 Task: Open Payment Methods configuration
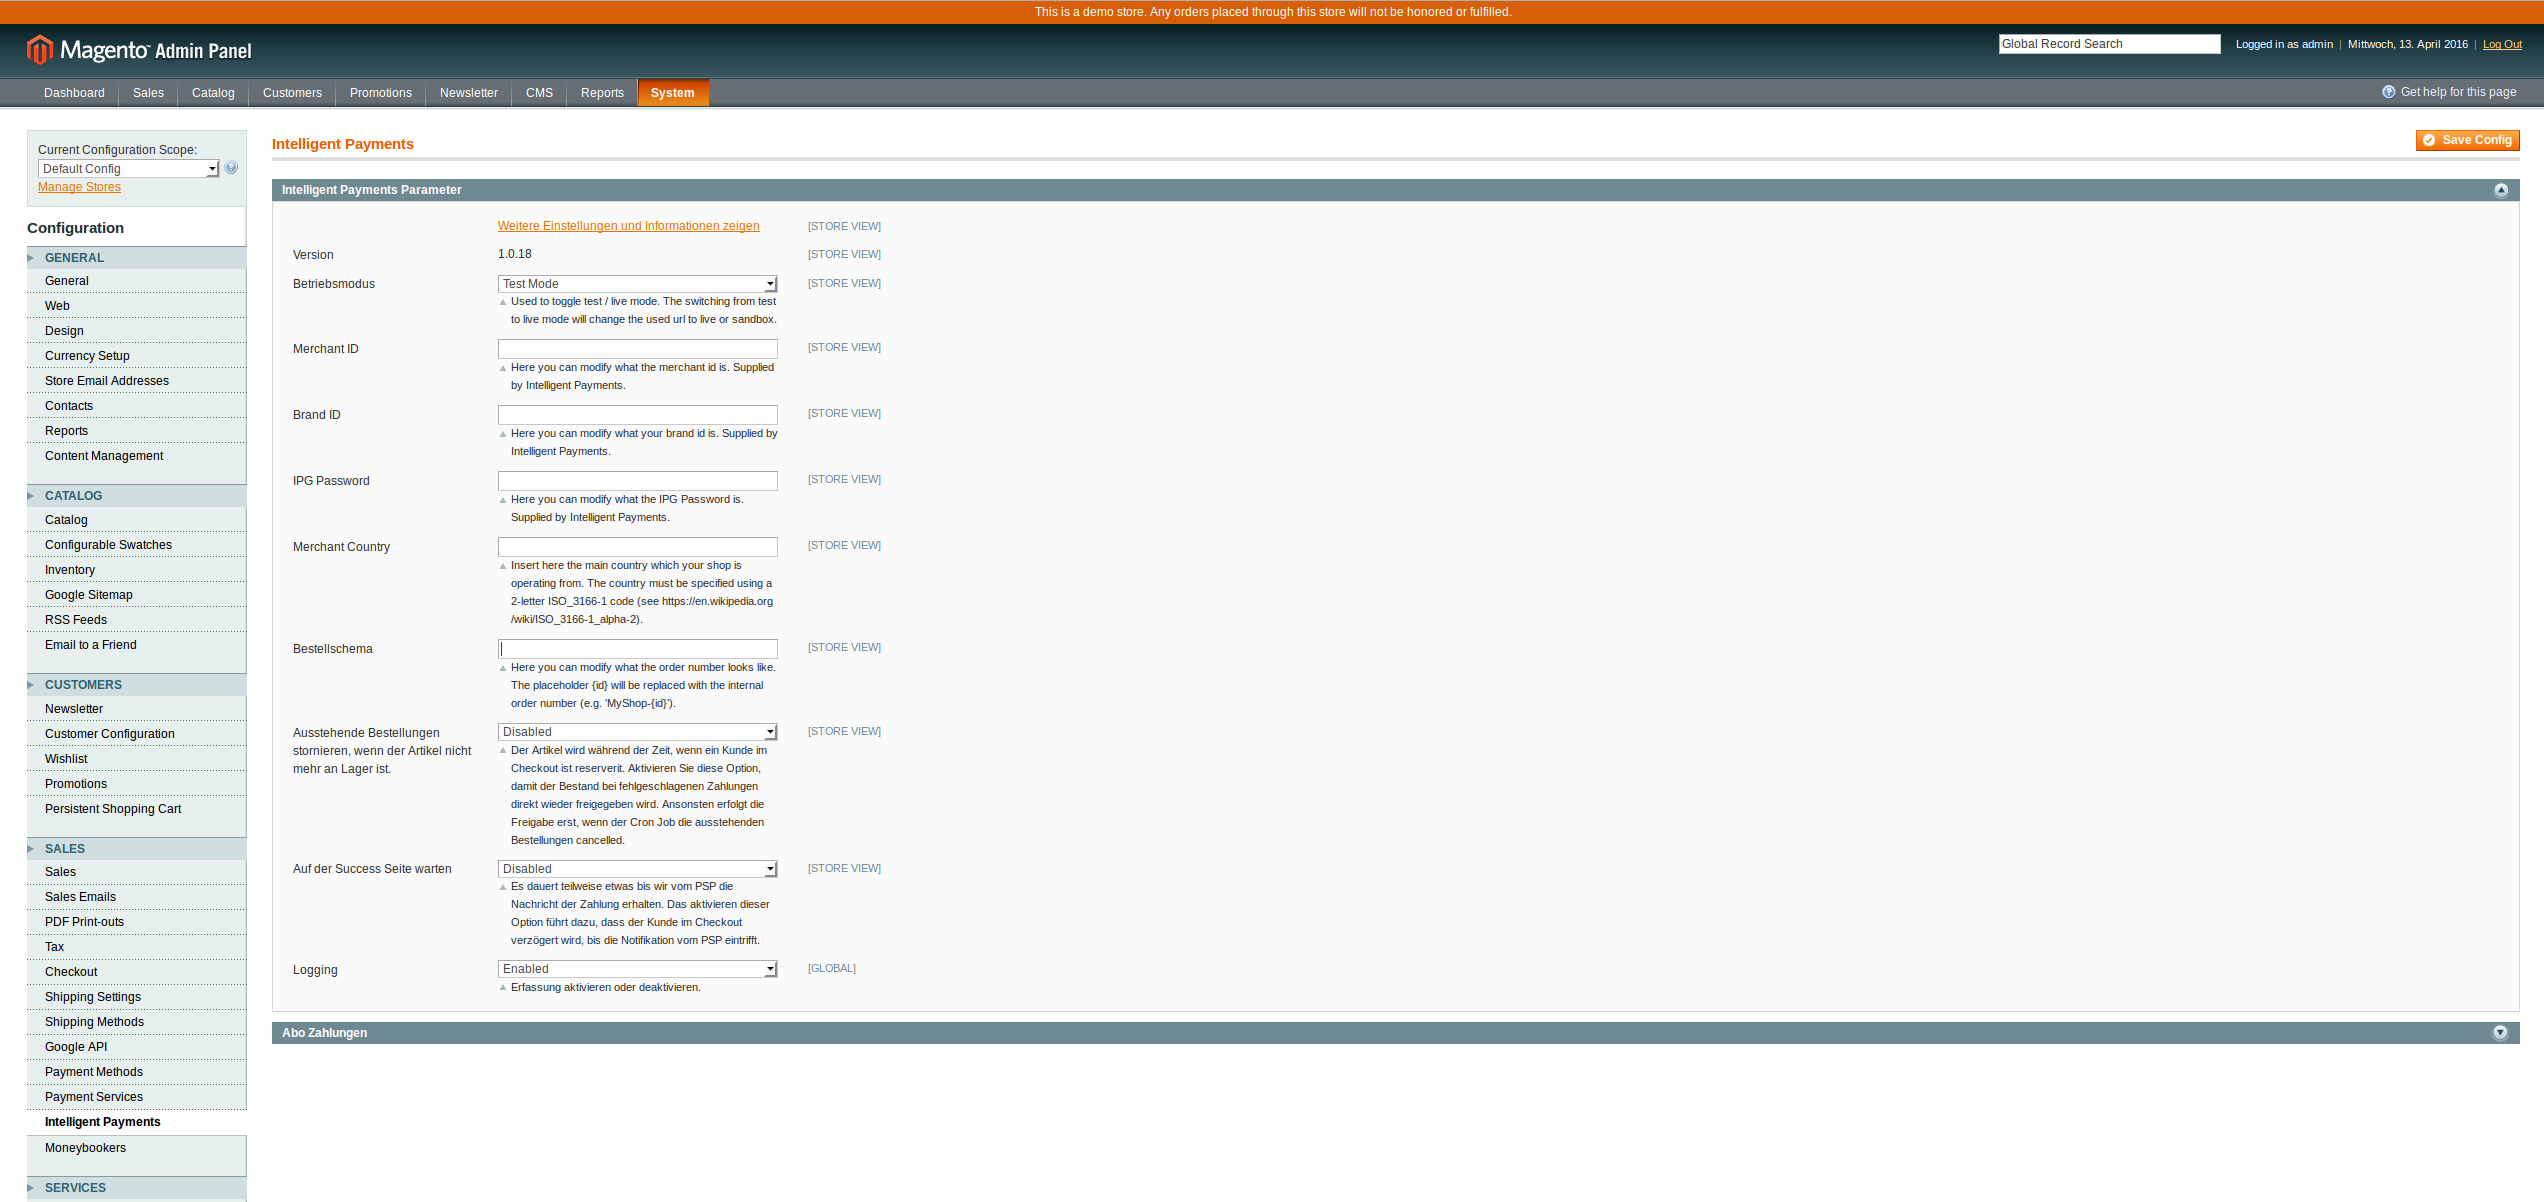(x=136, y=1072)
